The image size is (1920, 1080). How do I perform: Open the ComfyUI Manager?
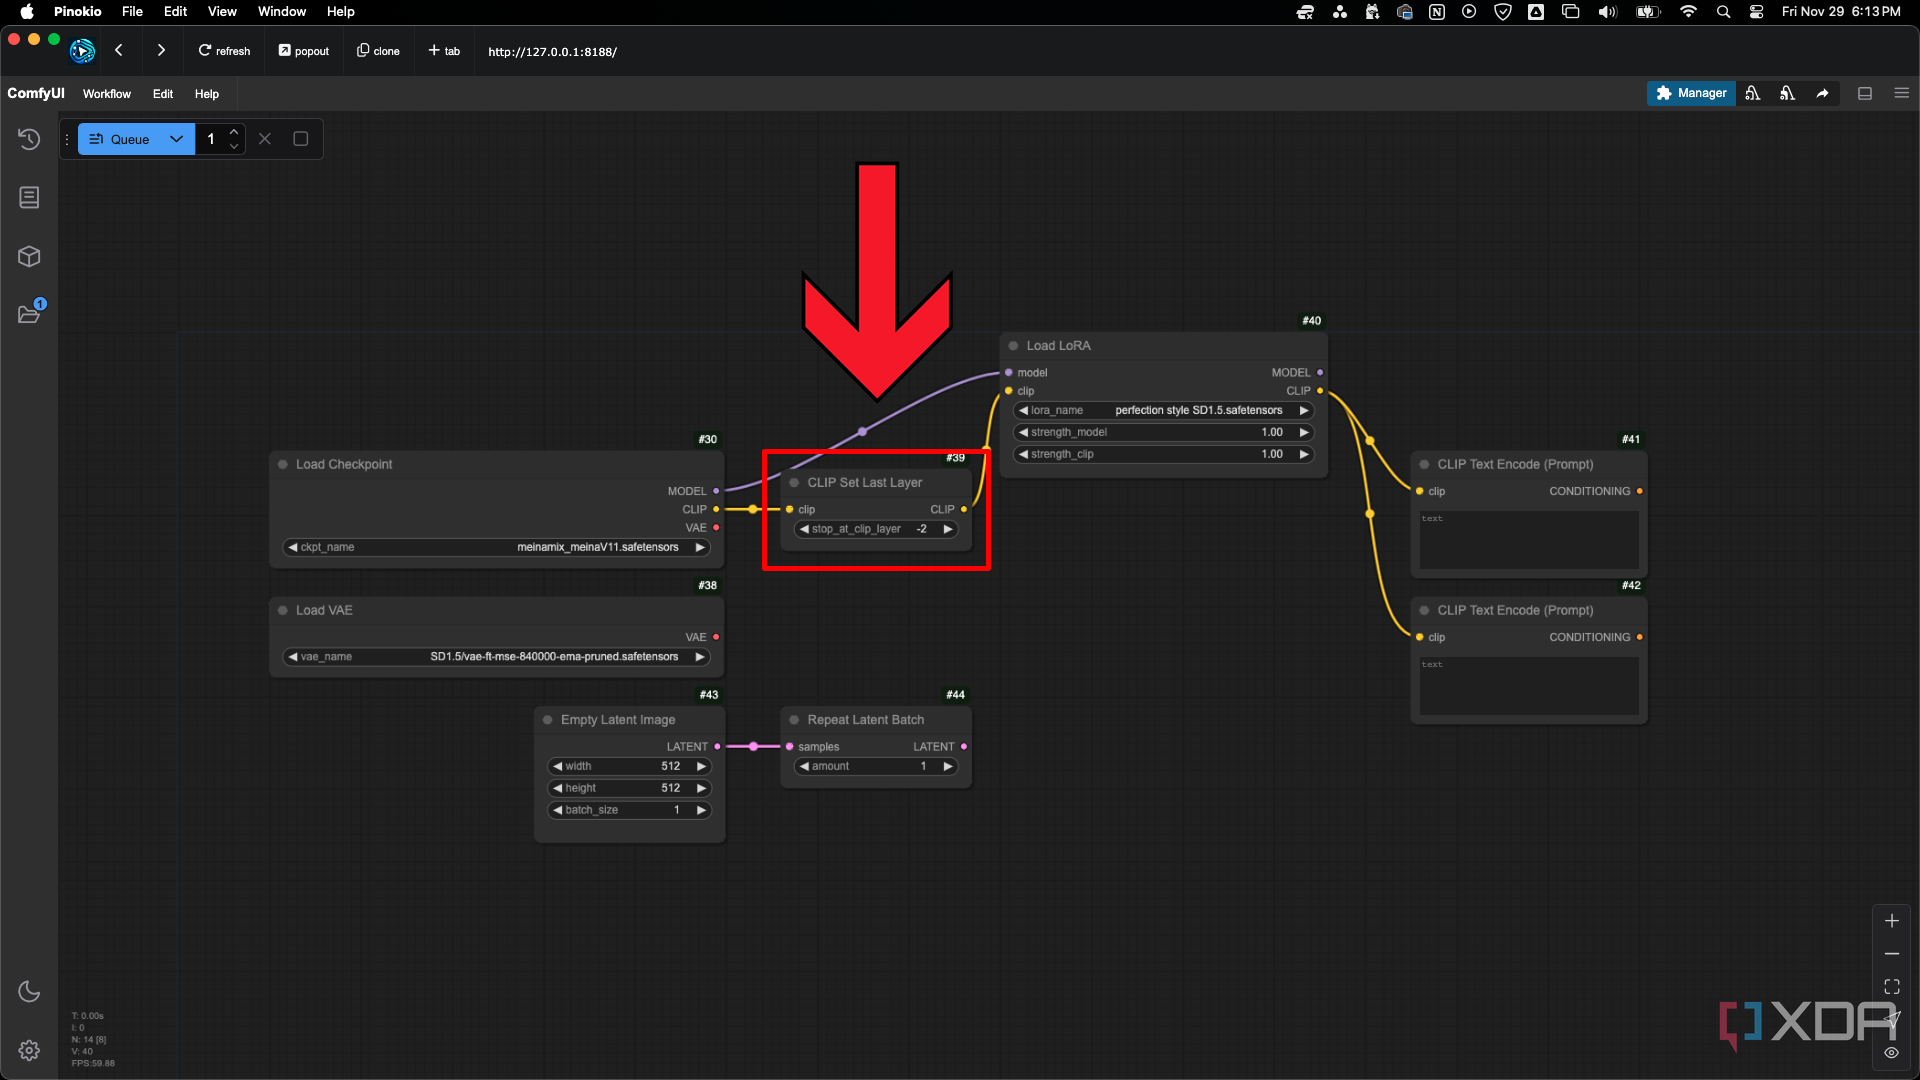click(1691, 93)
